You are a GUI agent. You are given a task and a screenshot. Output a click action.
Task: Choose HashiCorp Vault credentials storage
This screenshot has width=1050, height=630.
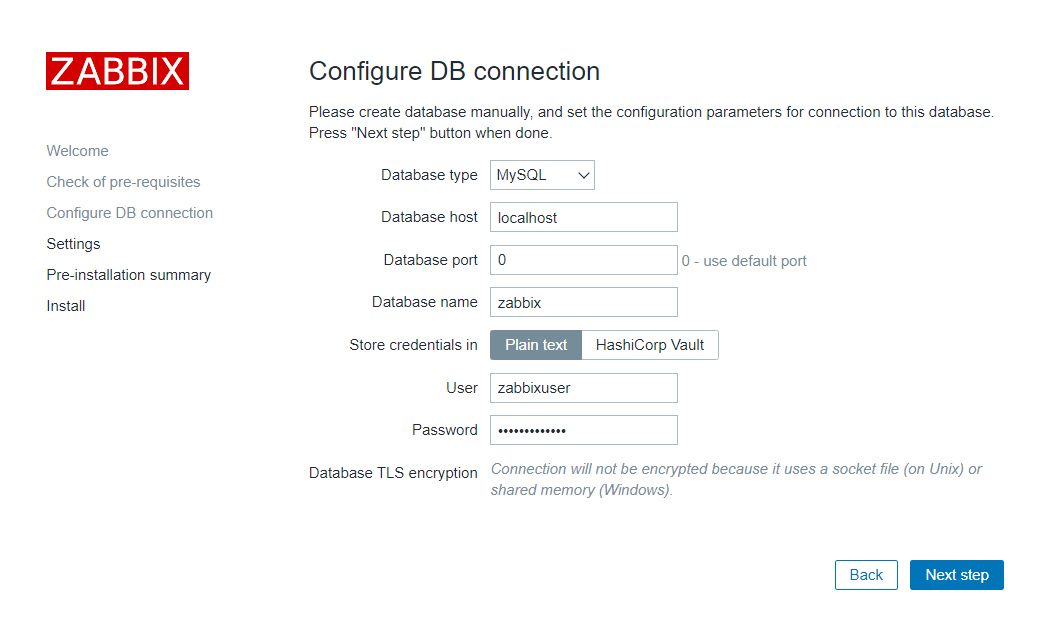pos(650,345)
